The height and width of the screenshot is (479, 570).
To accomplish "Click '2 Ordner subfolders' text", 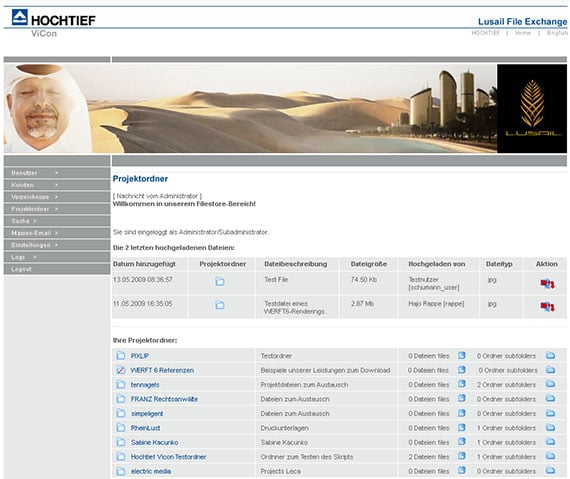I will (x=506, y=385).
